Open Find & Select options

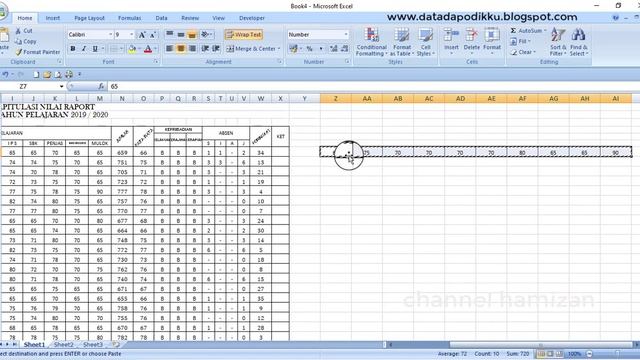[x=578, y=42]
